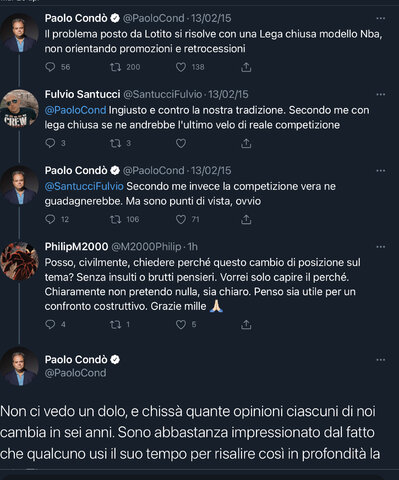Retweet the tweet with 200 retweets
This screenshot has width=399, height=480.
click(x=115, y=67)
